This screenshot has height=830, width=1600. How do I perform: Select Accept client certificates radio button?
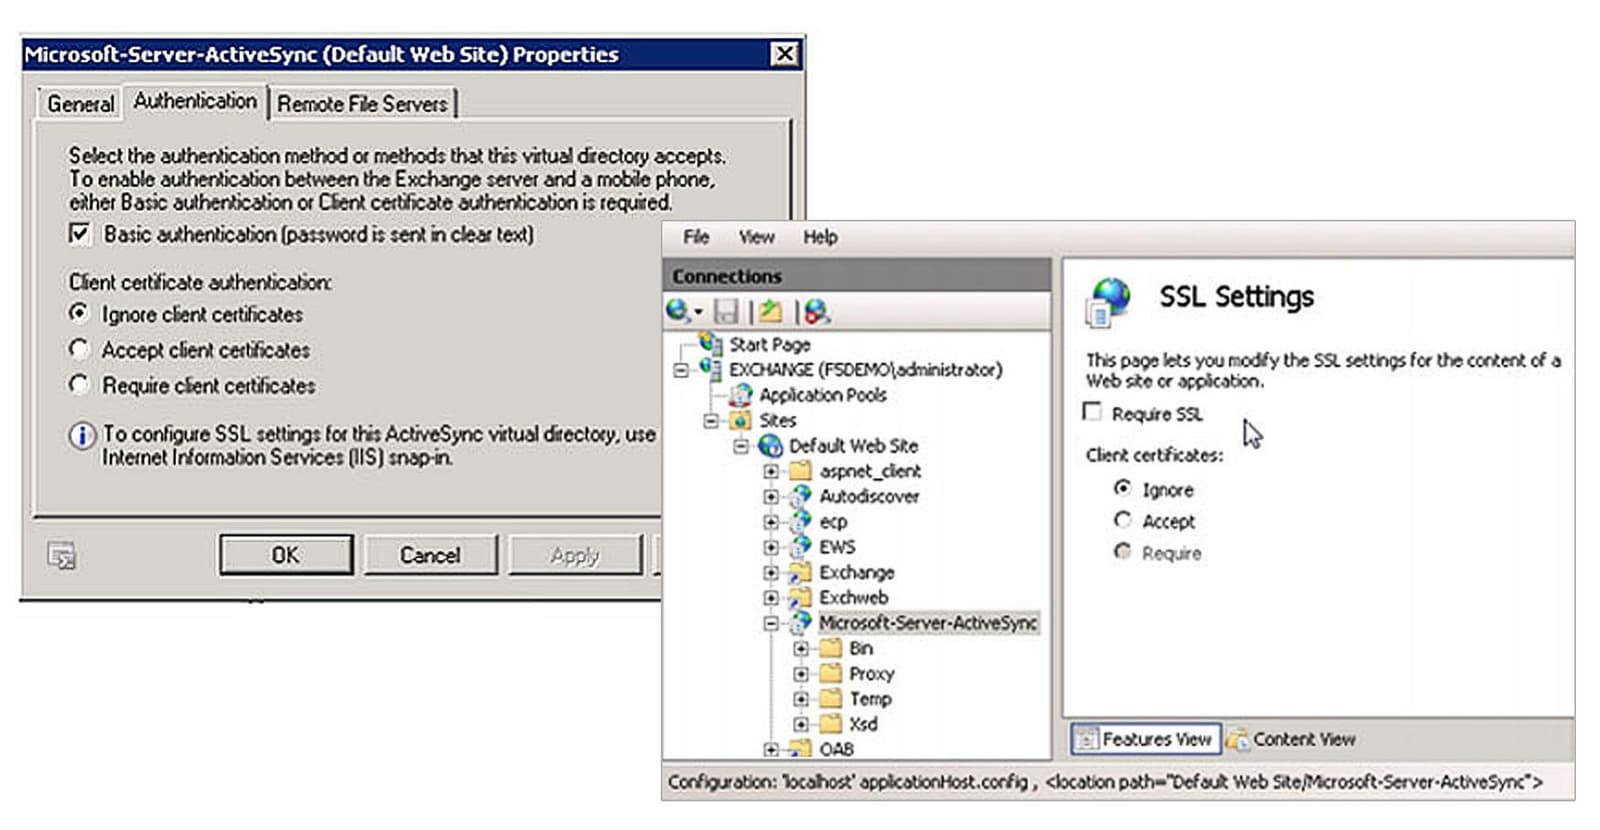tap(80, 349)
